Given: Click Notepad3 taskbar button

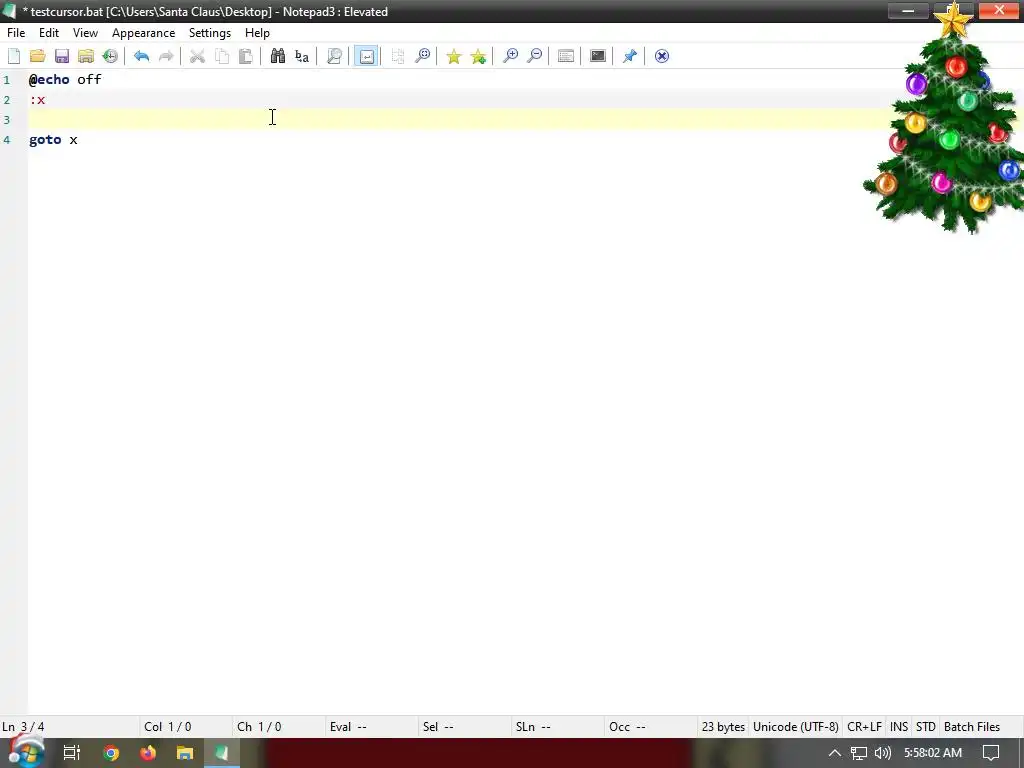Looking at the screenshot, I should point(222,753).
